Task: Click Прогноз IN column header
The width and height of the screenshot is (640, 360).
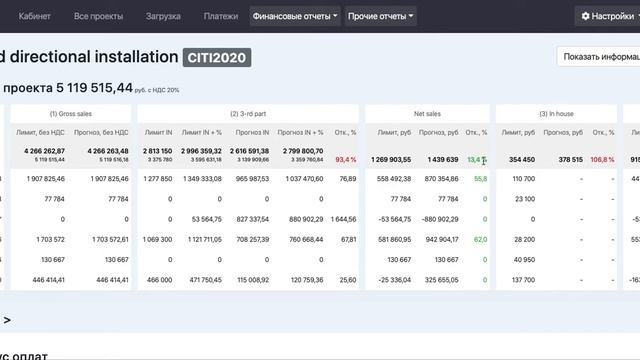Action: (x=252, y=133)
